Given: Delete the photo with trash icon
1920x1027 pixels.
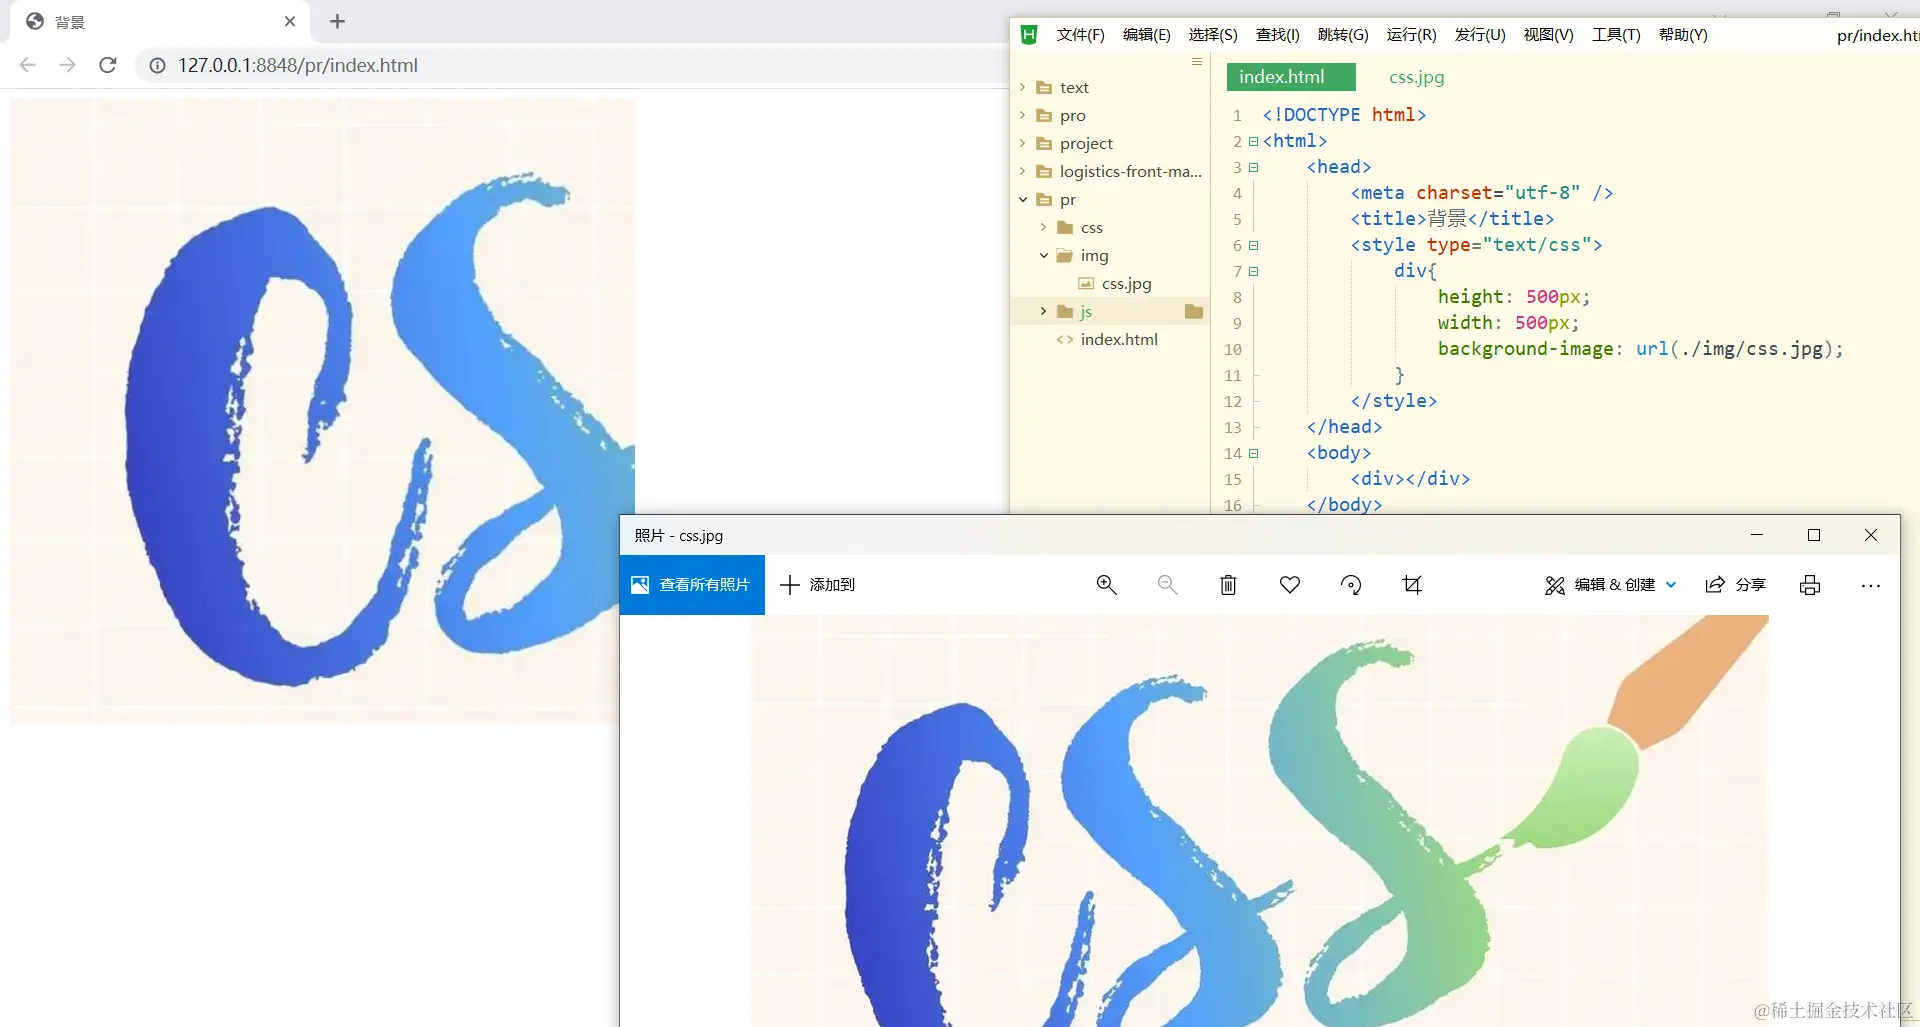Looking at the screenshot, I should (x=1228, y=585).
